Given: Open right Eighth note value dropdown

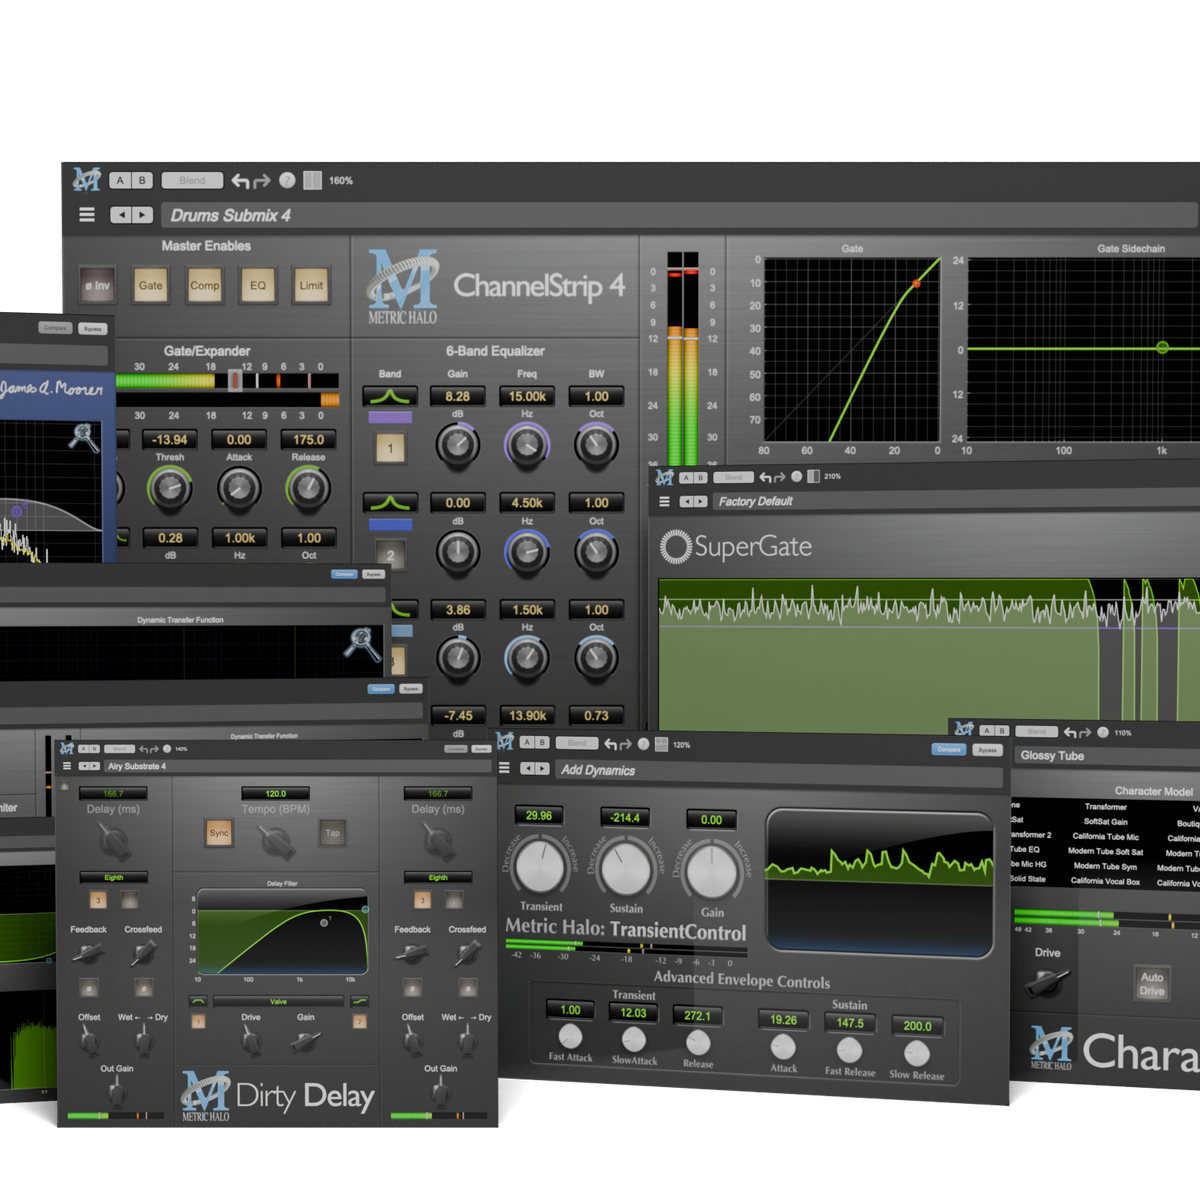Looking at the screenshot, I should 438,877.
